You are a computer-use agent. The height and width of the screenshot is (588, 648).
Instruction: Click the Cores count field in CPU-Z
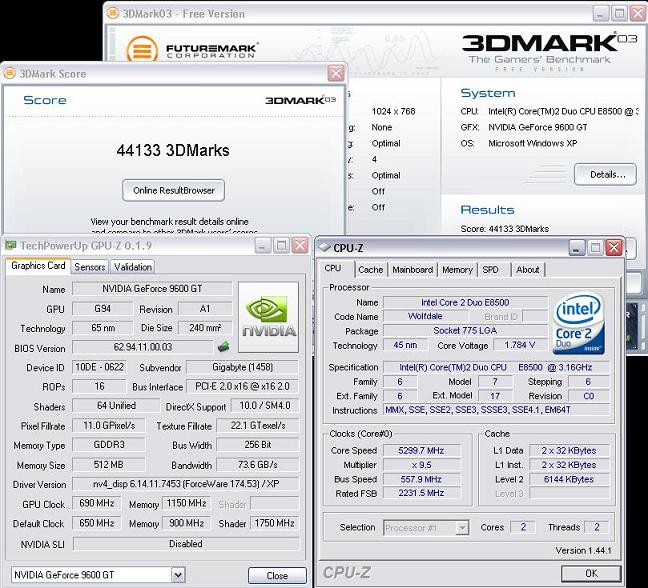[523, 527]
